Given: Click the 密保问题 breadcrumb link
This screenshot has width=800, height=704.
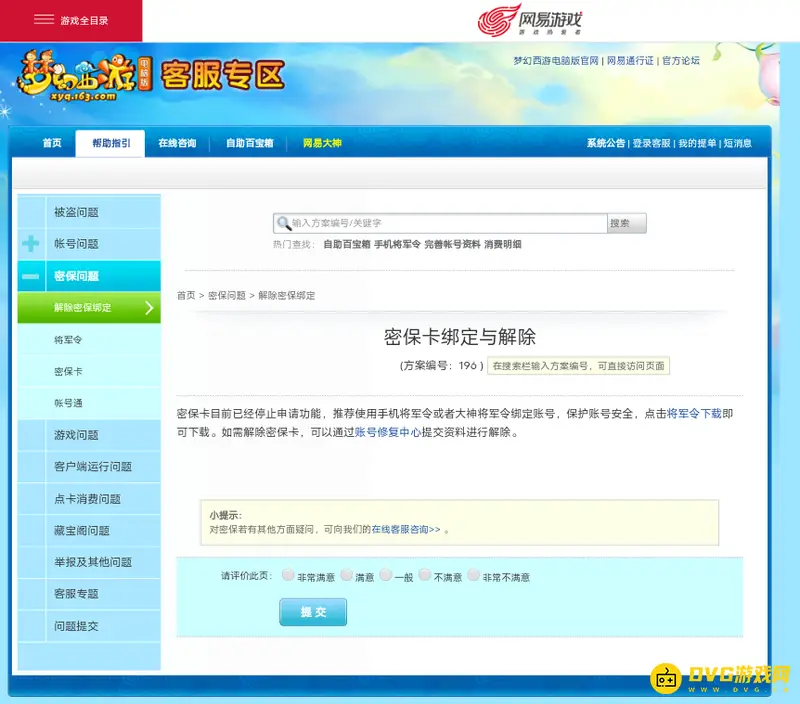Looking at the screenshot, I should (227, 295).
